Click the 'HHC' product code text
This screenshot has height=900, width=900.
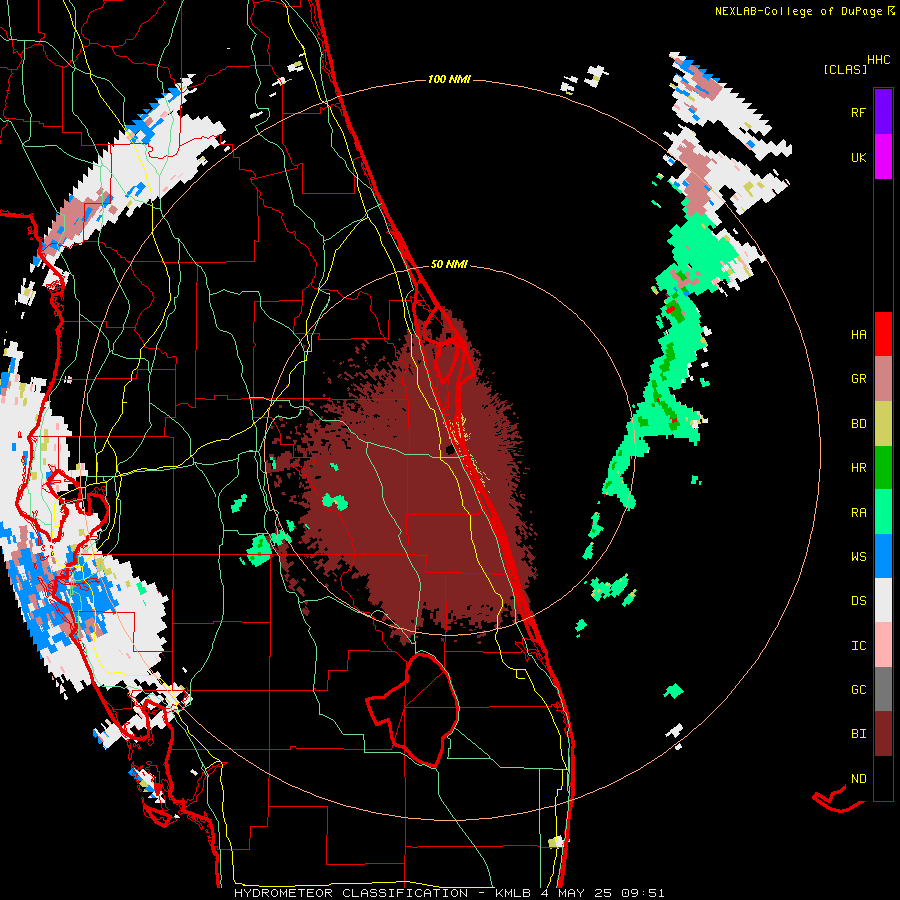click(878, 60)
